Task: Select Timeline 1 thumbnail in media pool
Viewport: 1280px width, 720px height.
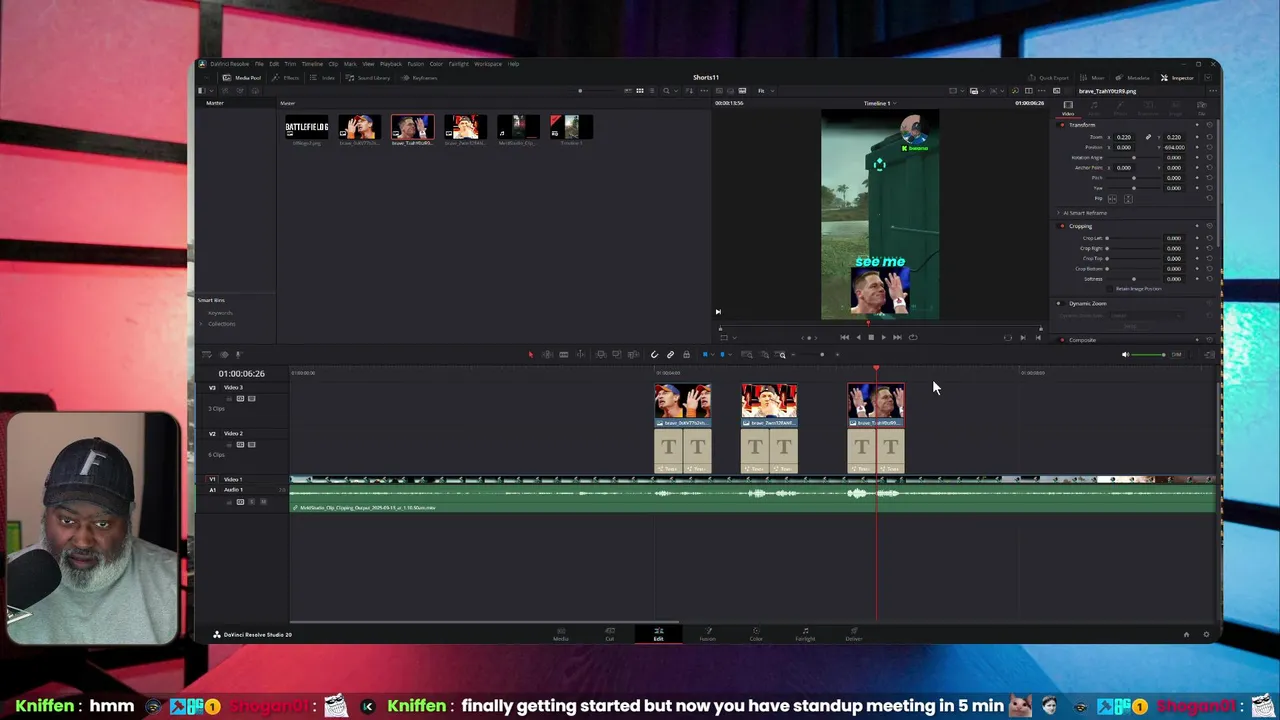Action: [x=571, y=128]
